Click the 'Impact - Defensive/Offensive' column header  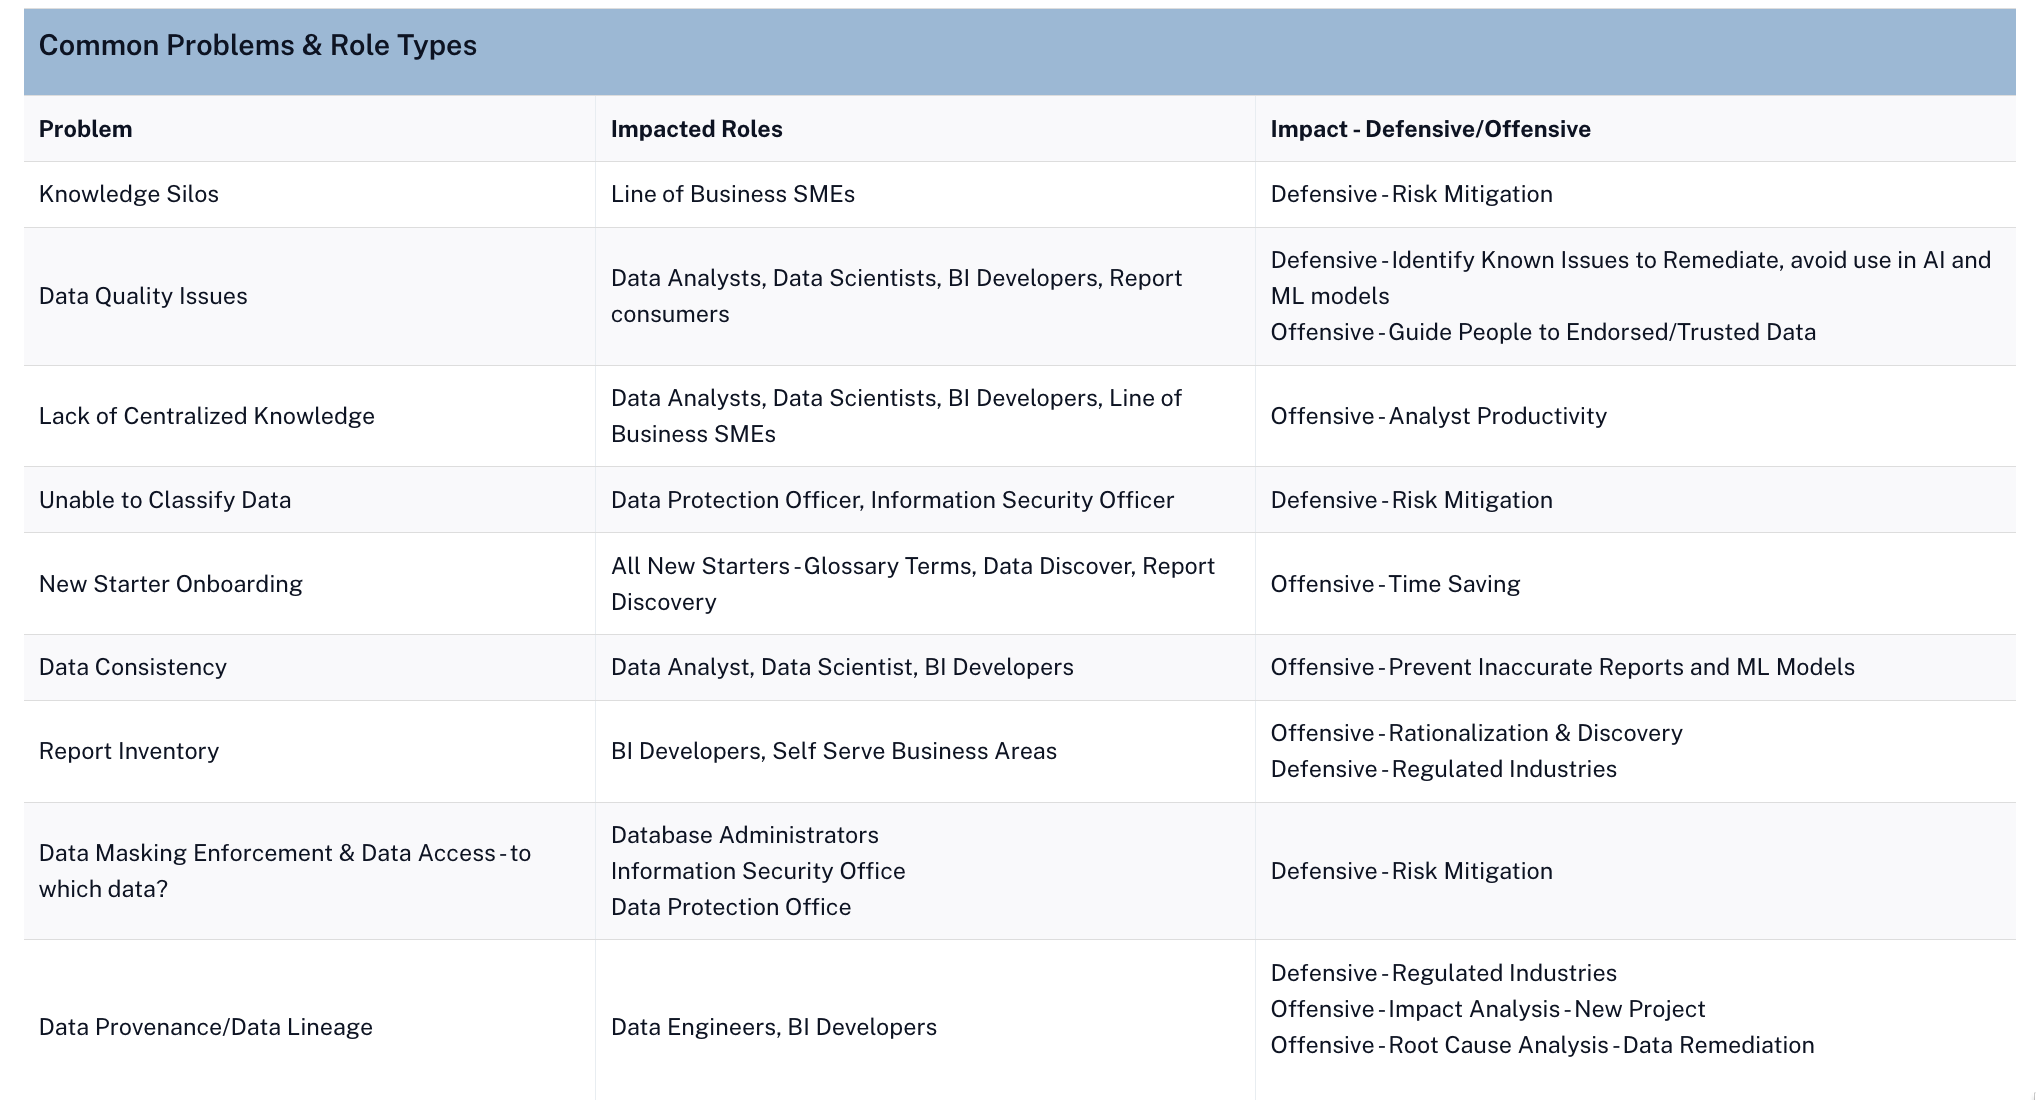pos(1429,129)
